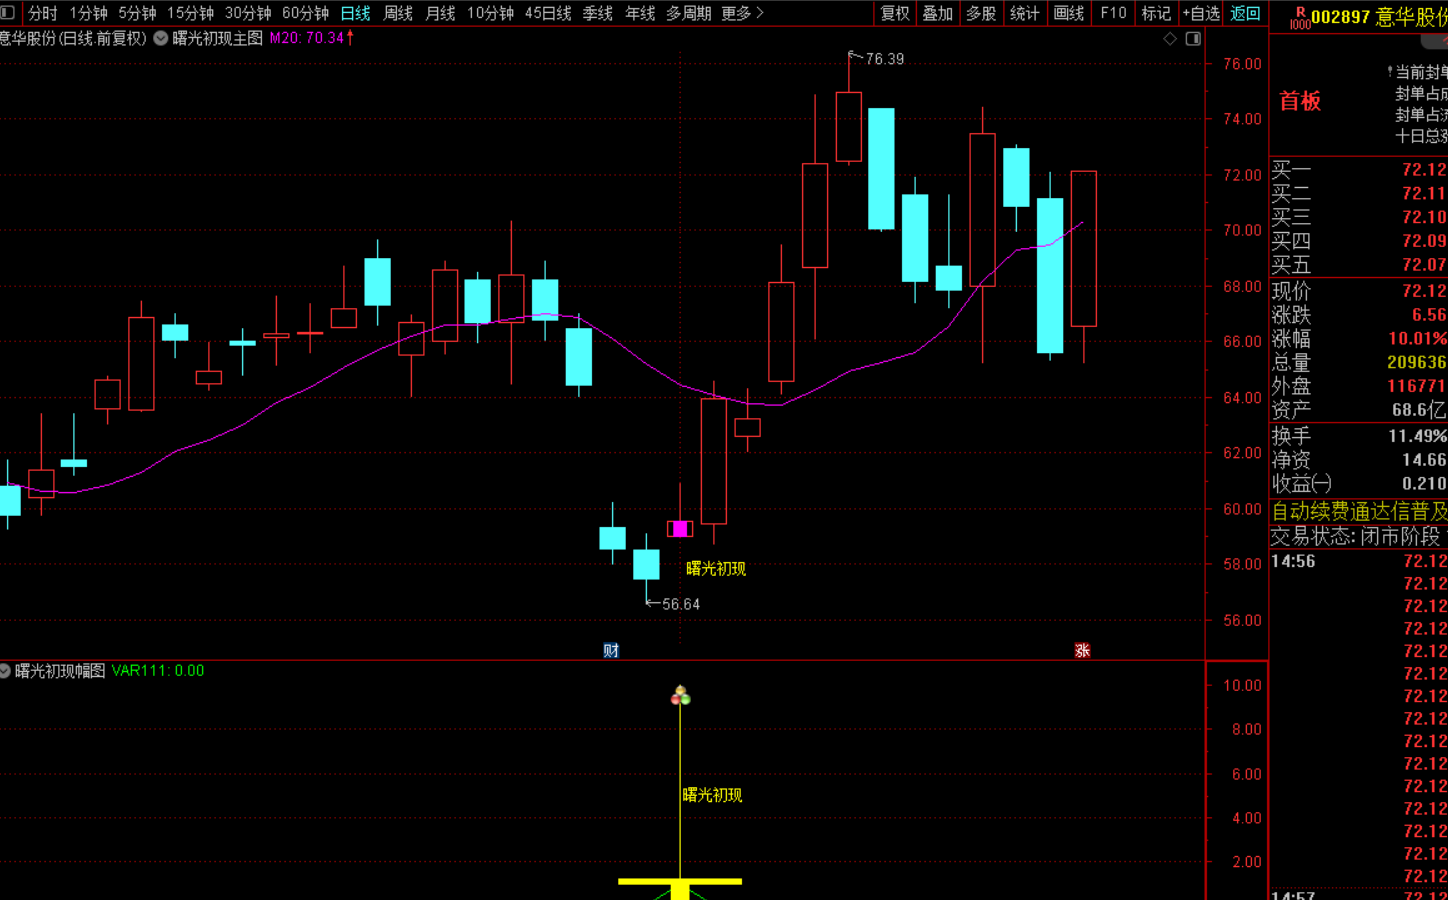Click the diamond marker icon above chart
Screen dimensions: 1448x900
tap(1170, 38)
